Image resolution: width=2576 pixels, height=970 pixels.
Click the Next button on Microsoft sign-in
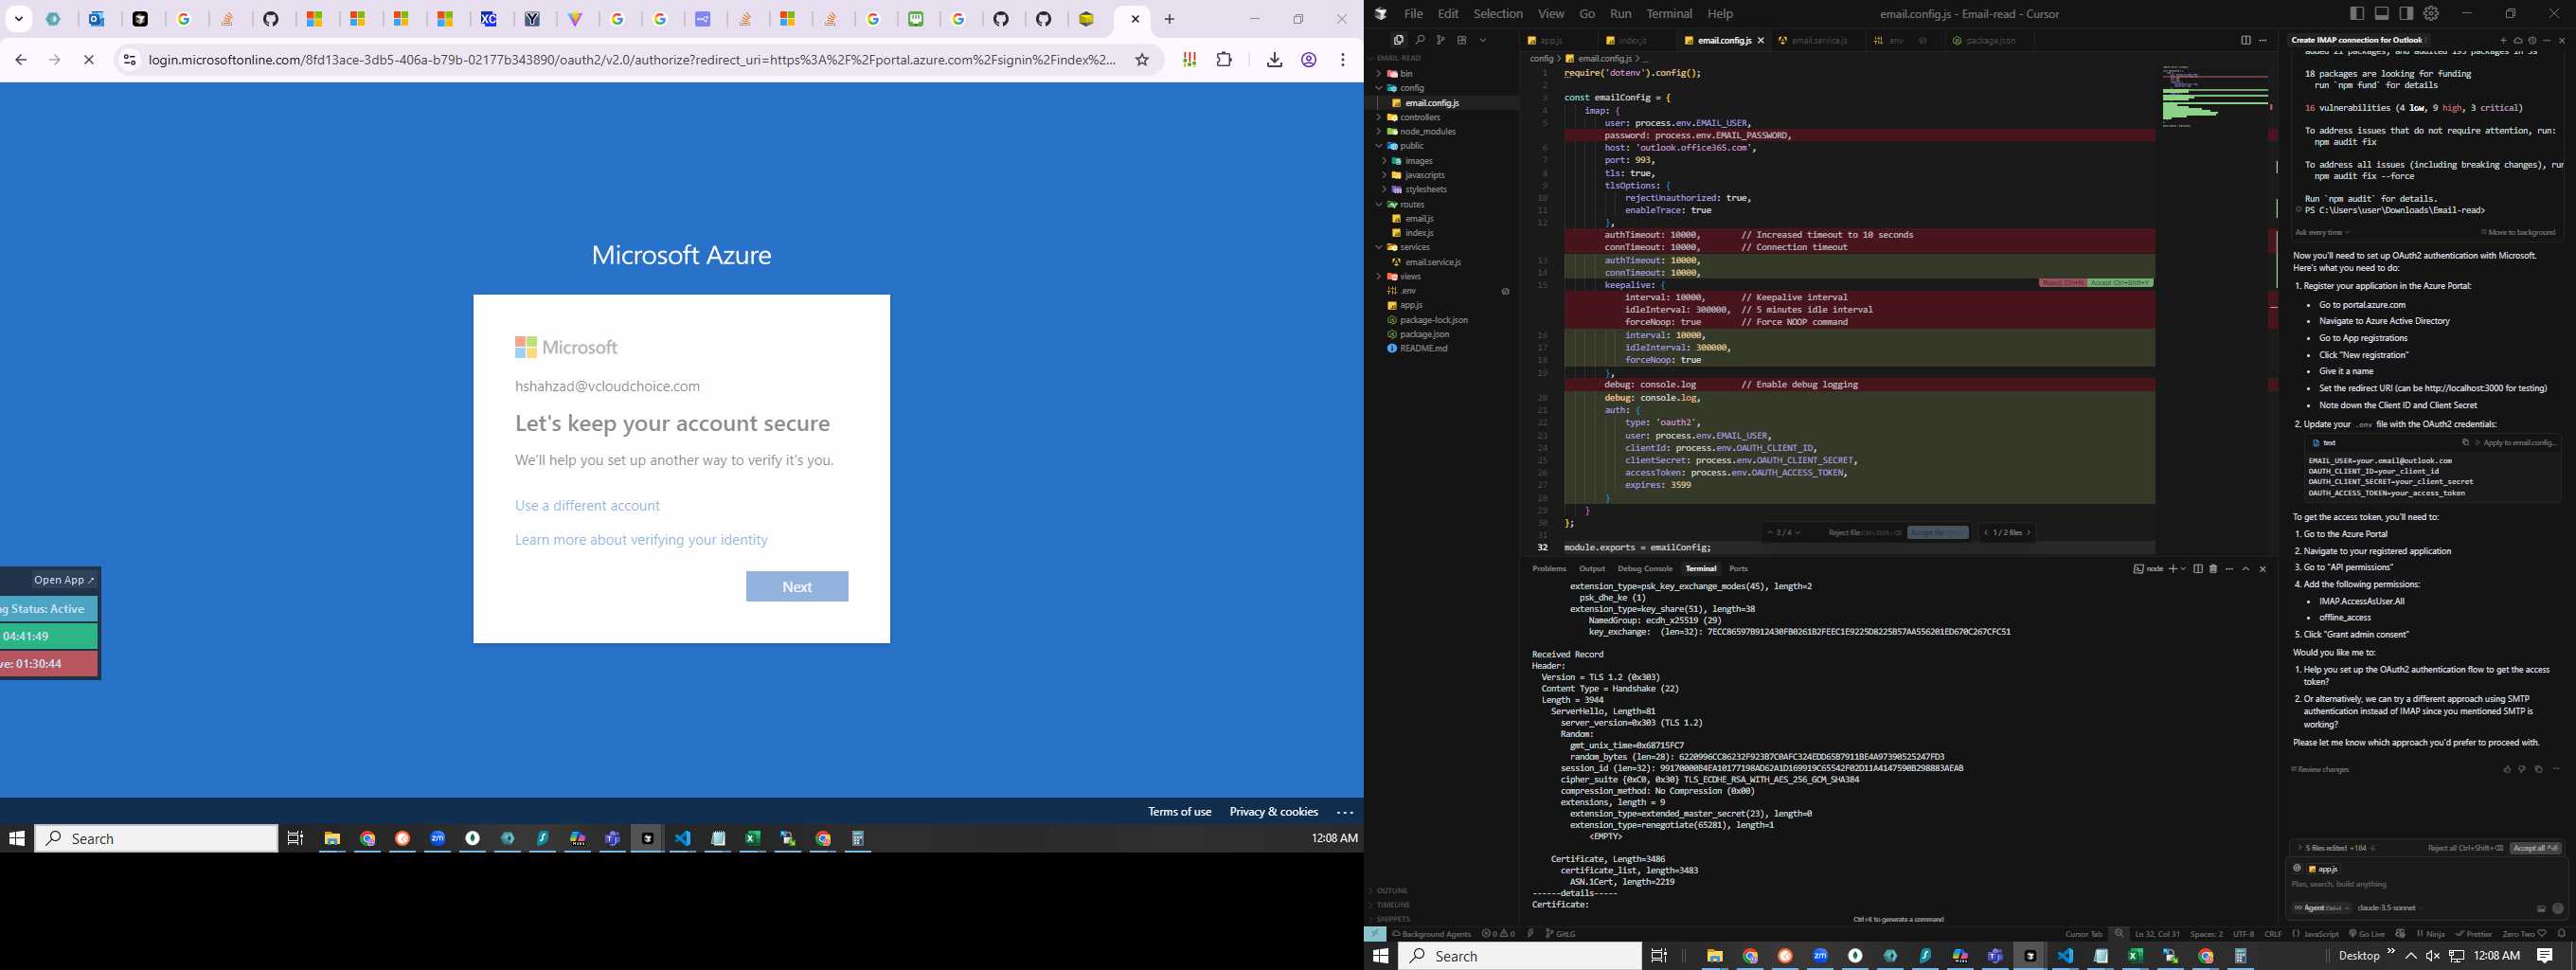(797, 587)
